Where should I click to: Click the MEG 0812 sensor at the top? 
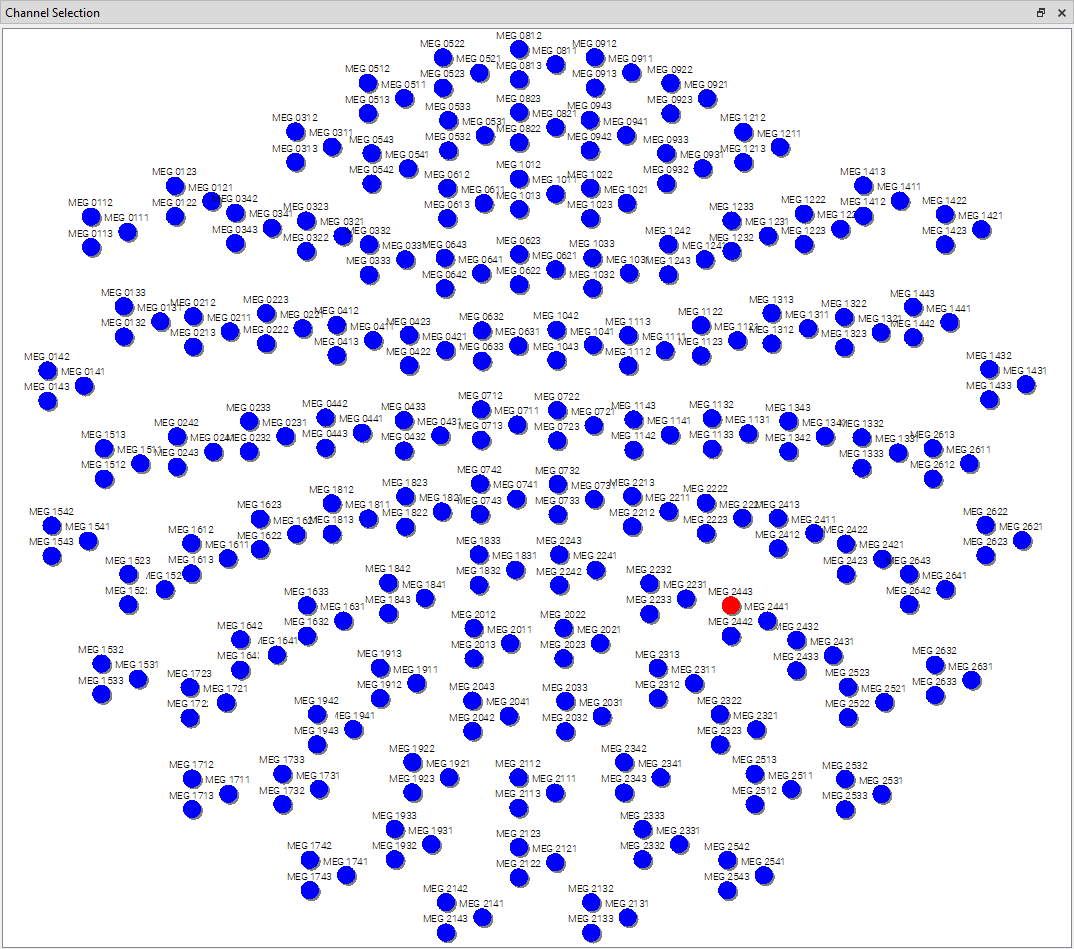click(x=519, y=49)
